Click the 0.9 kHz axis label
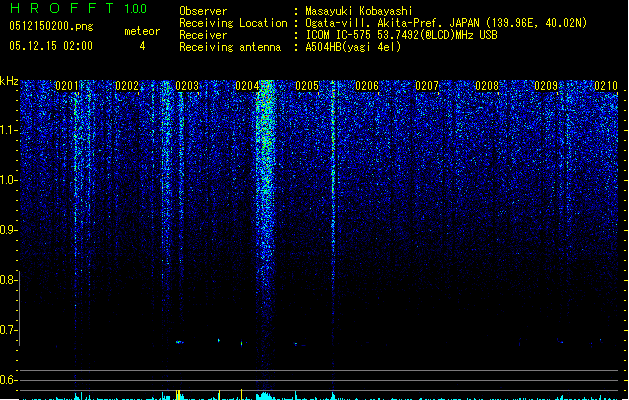This screenshot has width=629, height=400. pos(8,230)
